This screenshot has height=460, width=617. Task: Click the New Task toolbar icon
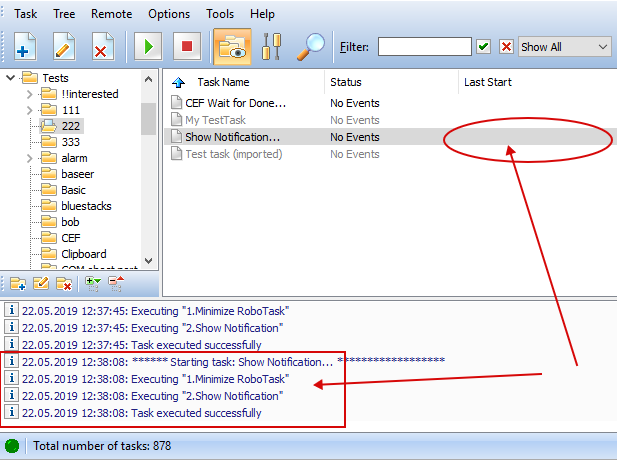click(x=26, y=47)
